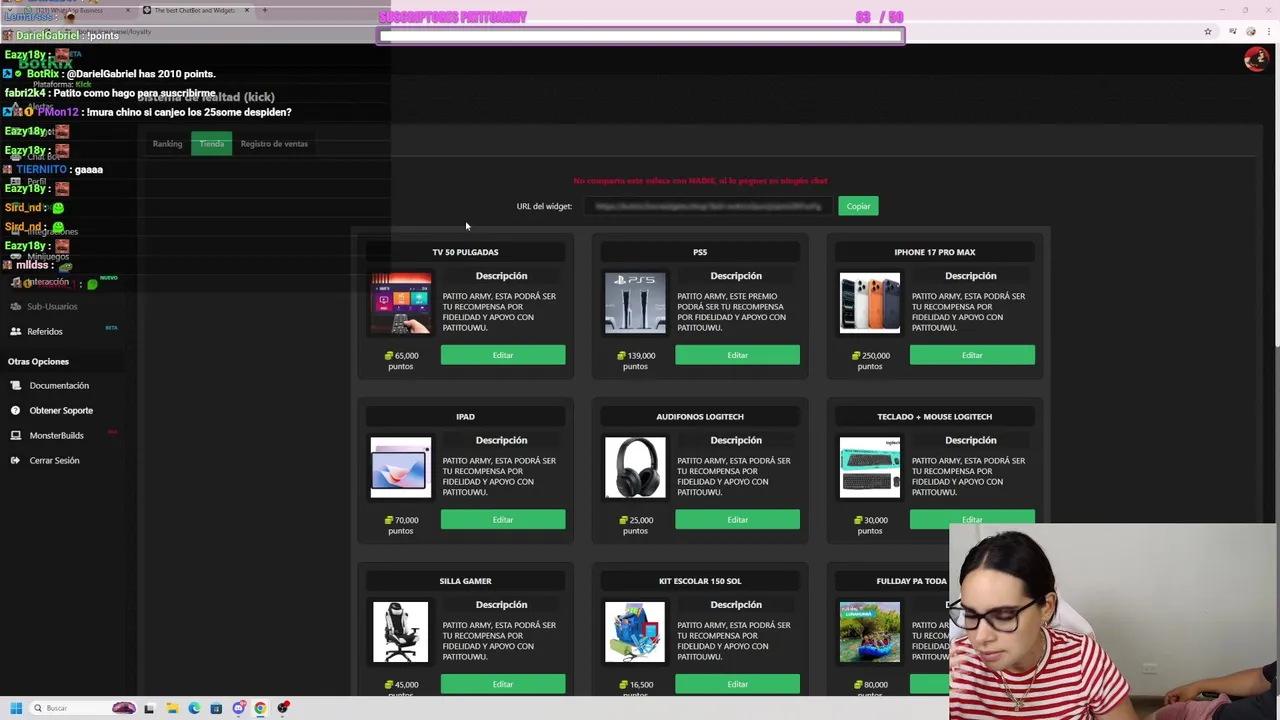Open the Ranking tab

(x=167, y=144)
